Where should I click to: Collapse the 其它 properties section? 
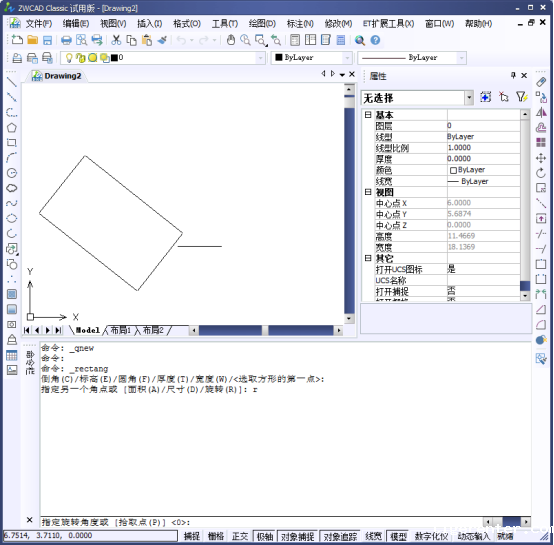click(x=368, y=258)
